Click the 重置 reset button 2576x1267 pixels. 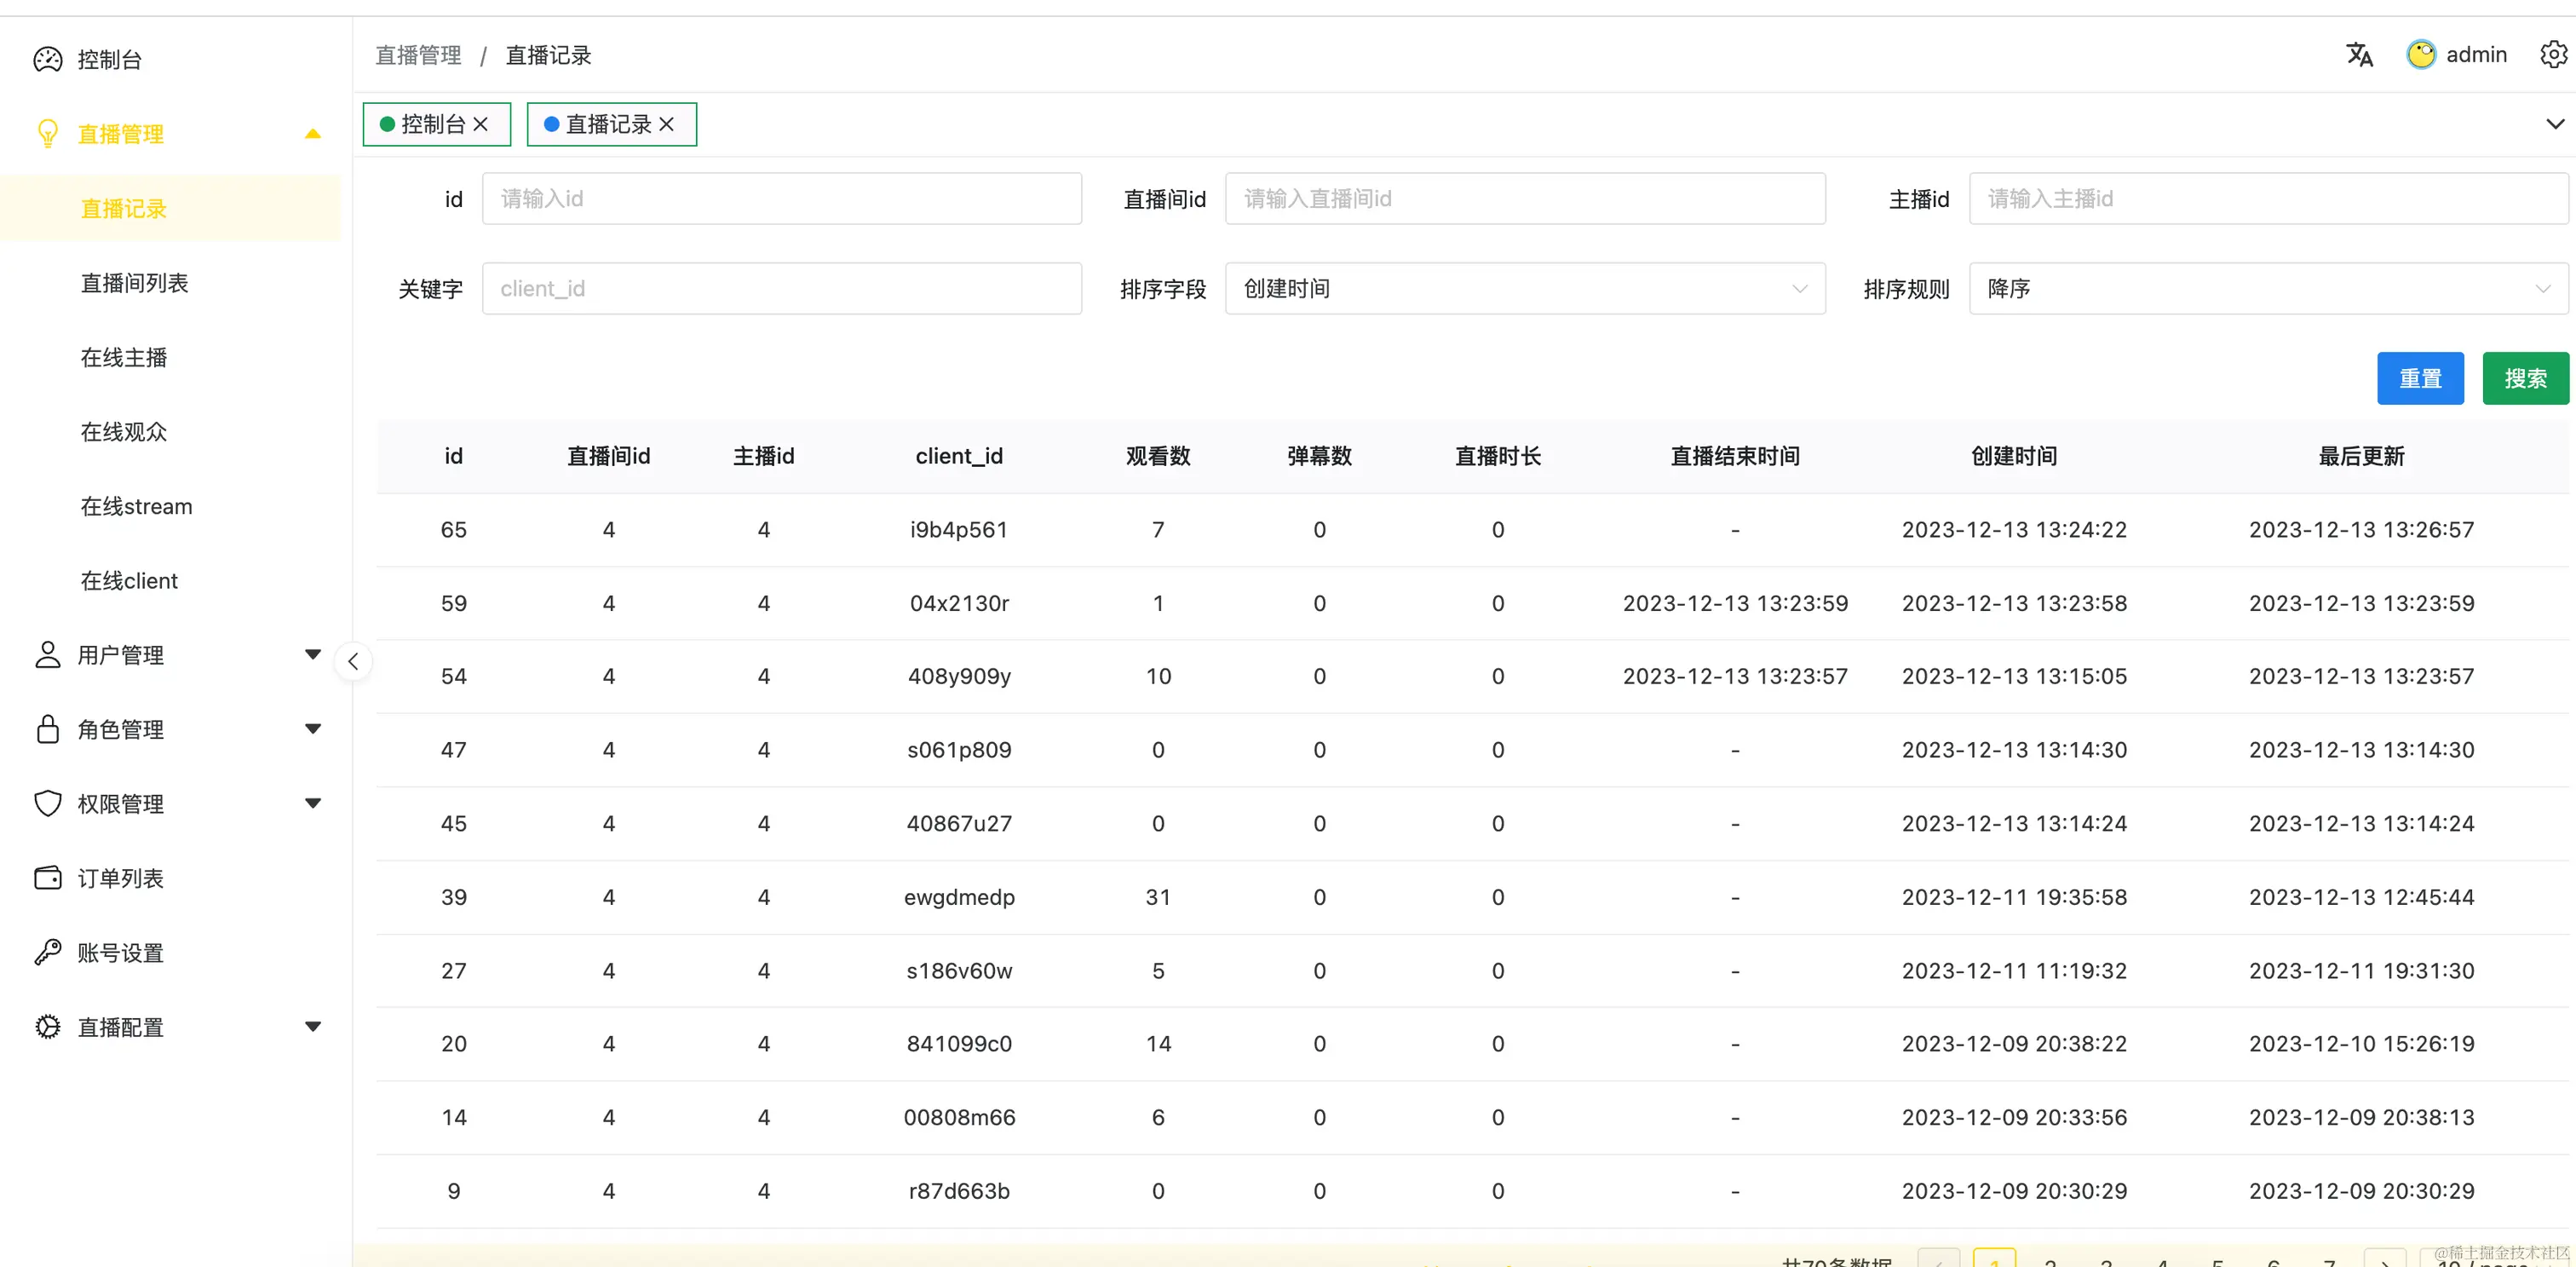2420,379
